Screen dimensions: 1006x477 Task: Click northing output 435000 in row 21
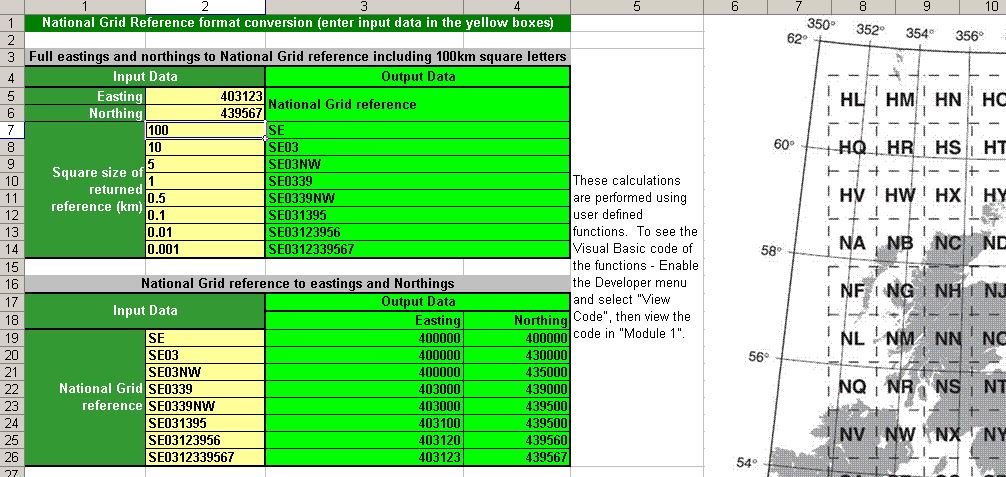516,372
